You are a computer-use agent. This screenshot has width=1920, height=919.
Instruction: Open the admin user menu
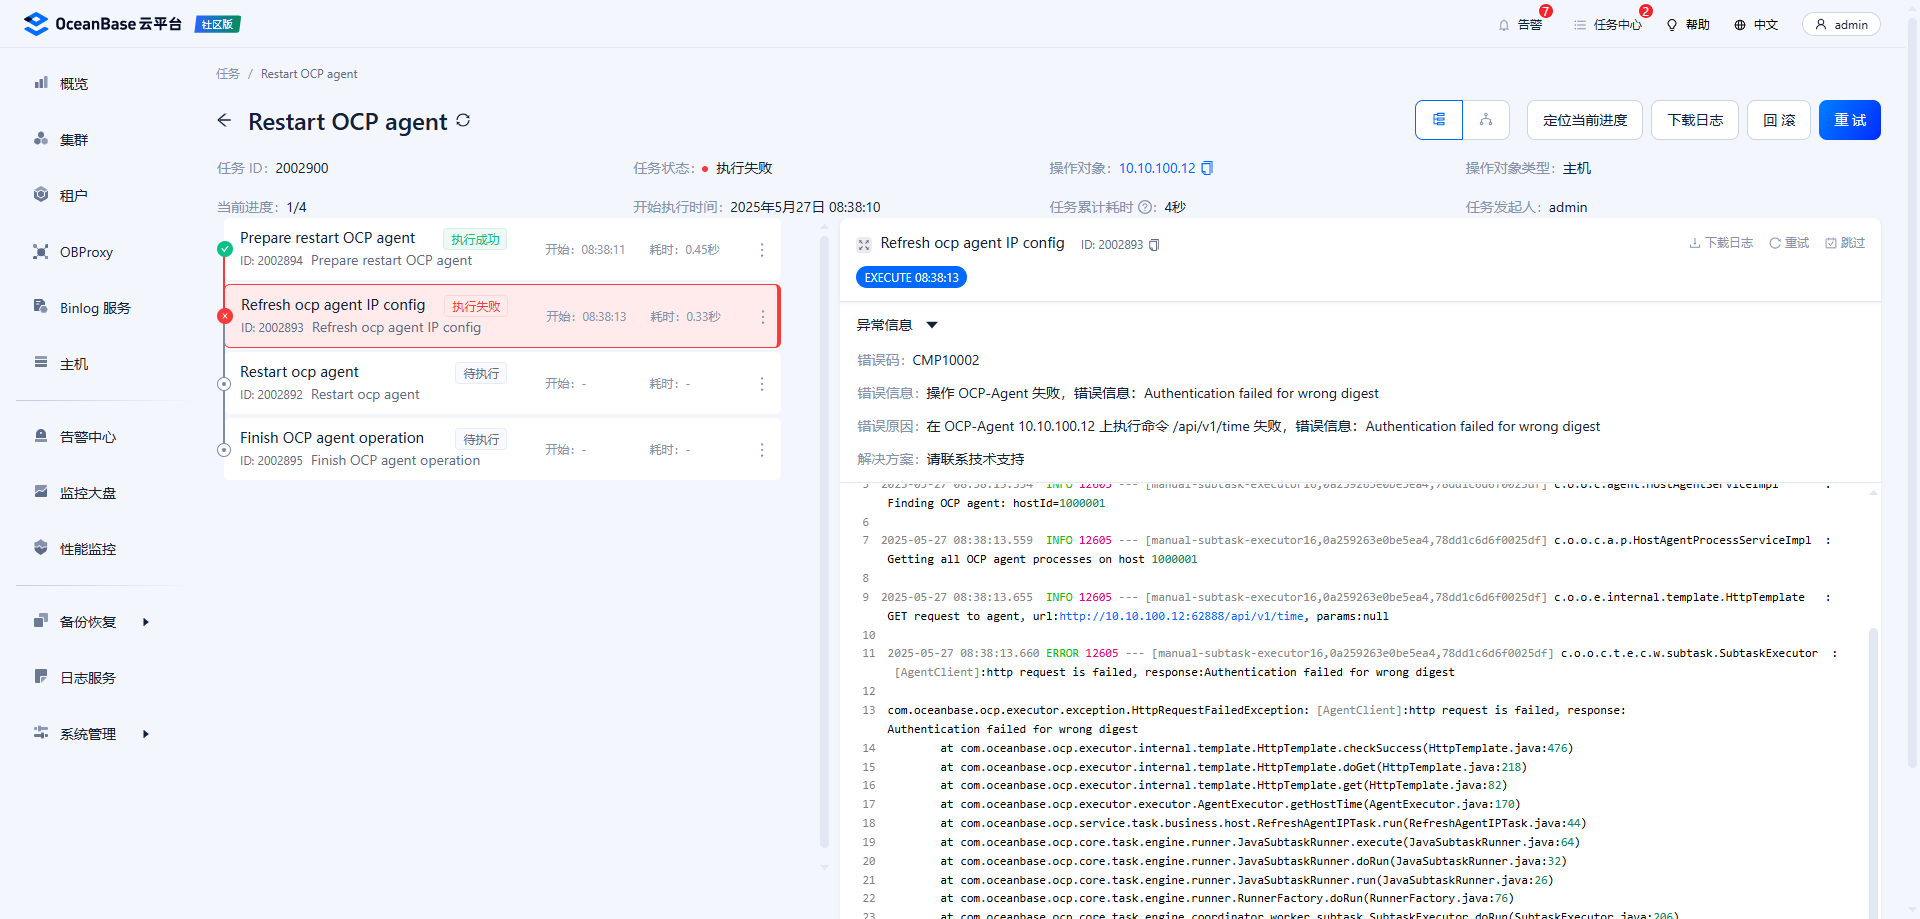(1841, 25)
